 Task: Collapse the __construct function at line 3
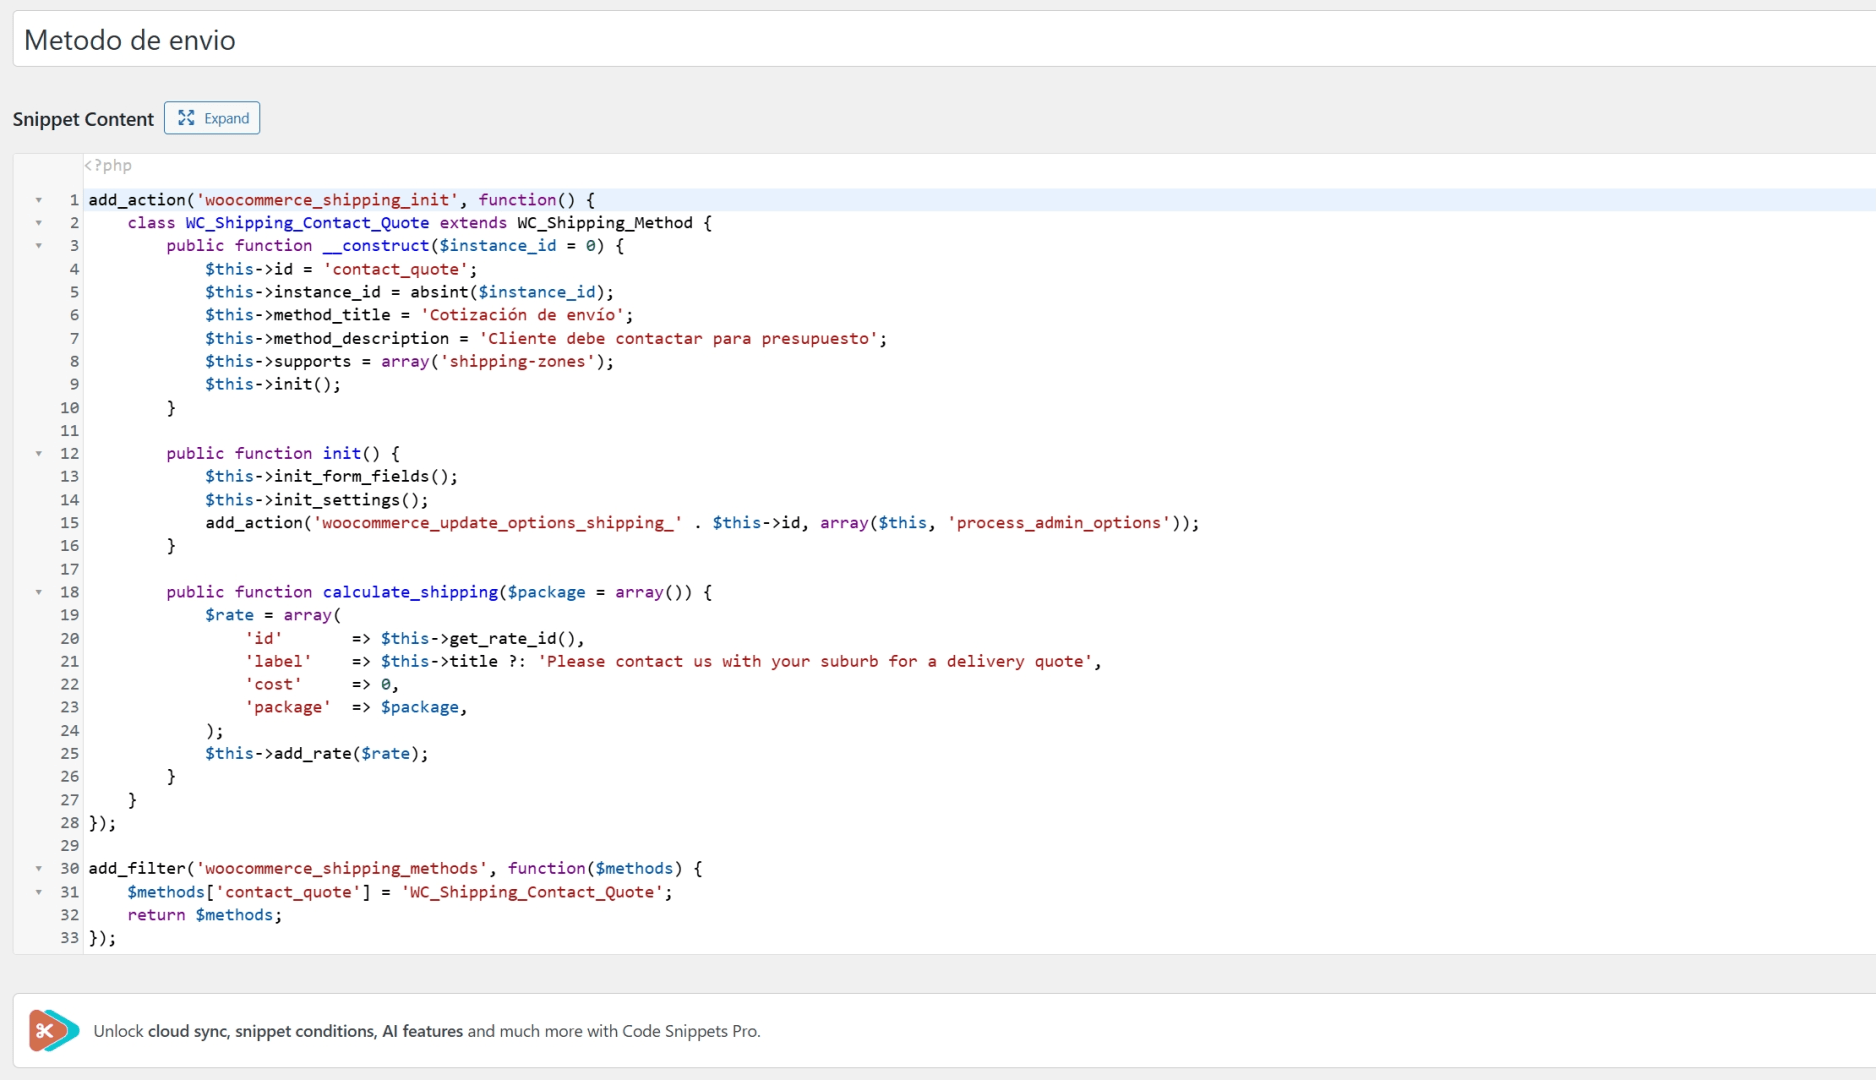[39, 246]
